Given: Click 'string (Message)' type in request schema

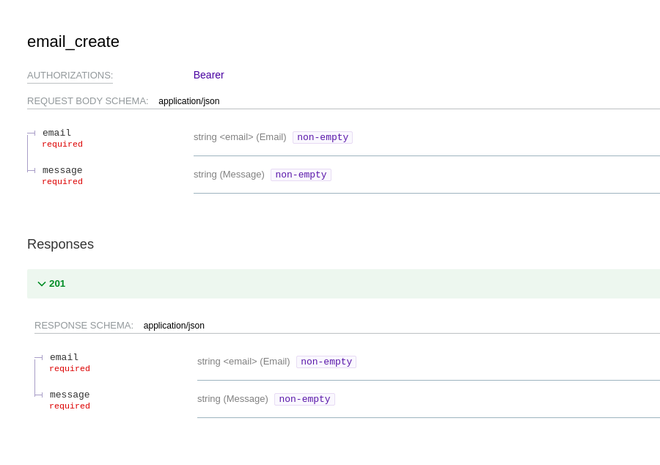Looking at the screenshot, I should pyautogui.click(x=229, y=175).
